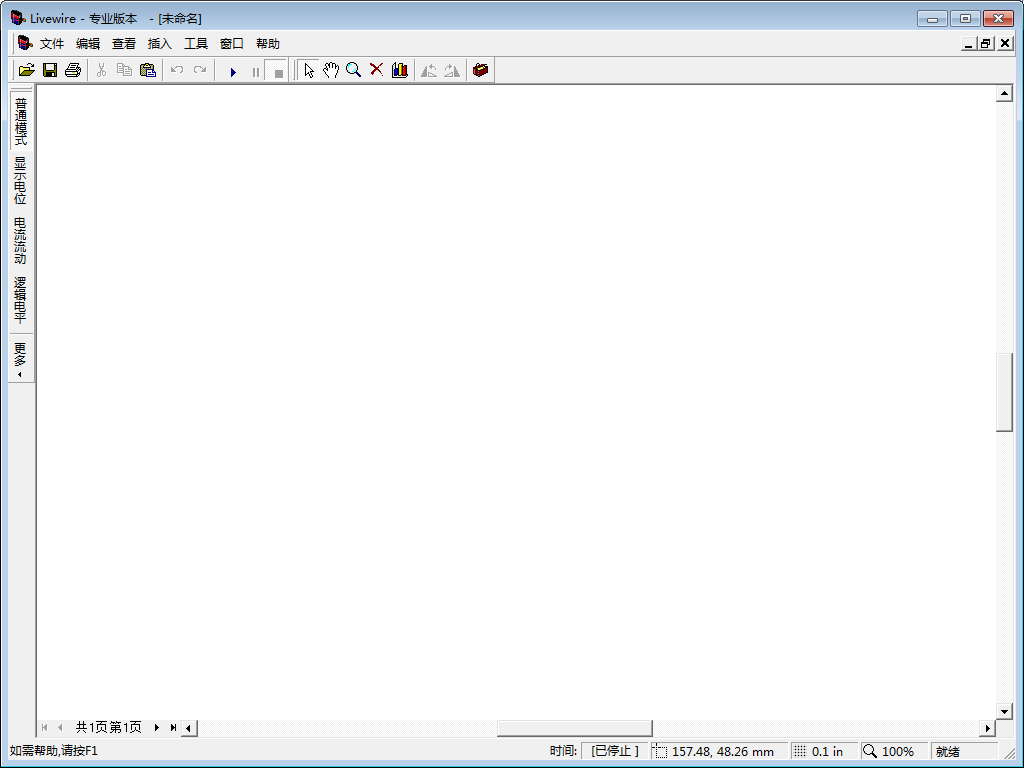This screenshot has height=768, width=1024.
Task: Cut selection with the scissors icon
Action: click(101, 70)
